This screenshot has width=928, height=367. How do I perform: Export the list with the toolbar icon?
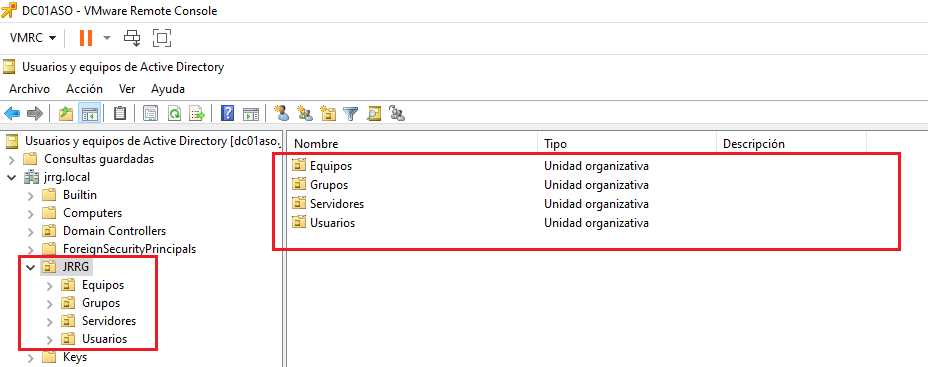(x=196, y=113)
